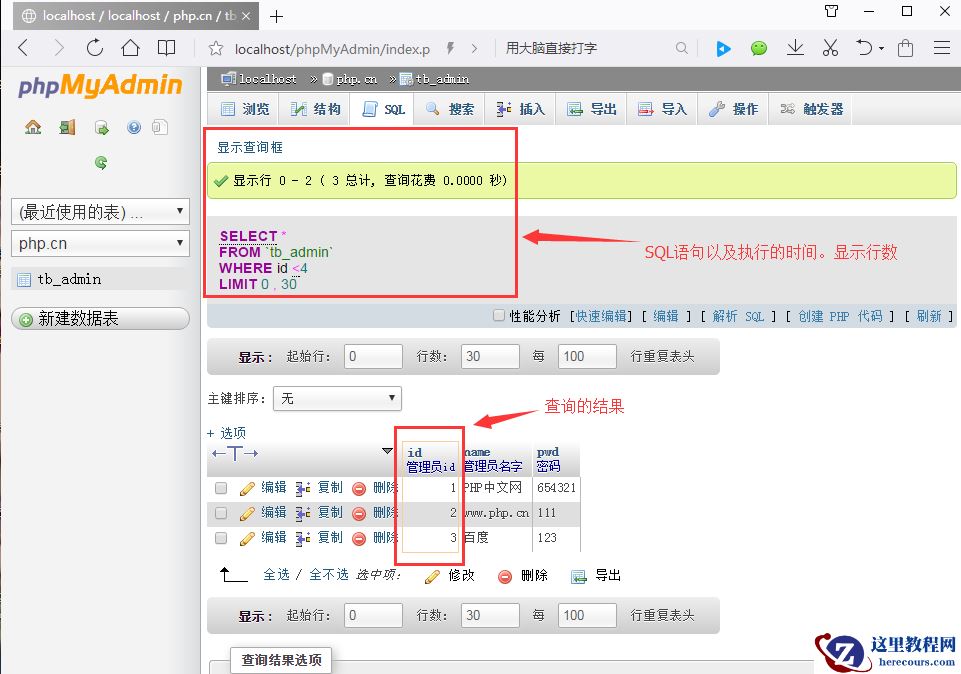
Task: Open the blue video play icon
Action: point(723,48)
